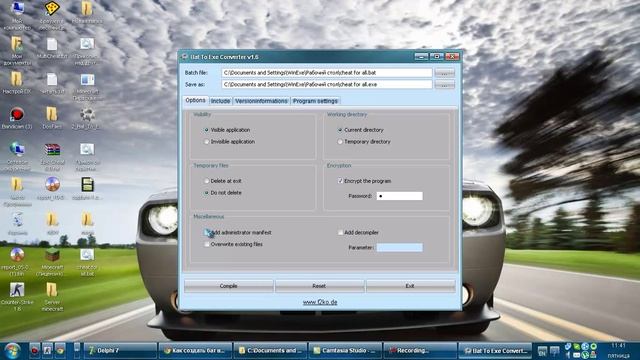
Task: Open the www.f2ko.de link
Action: click(x=320, y=302)
